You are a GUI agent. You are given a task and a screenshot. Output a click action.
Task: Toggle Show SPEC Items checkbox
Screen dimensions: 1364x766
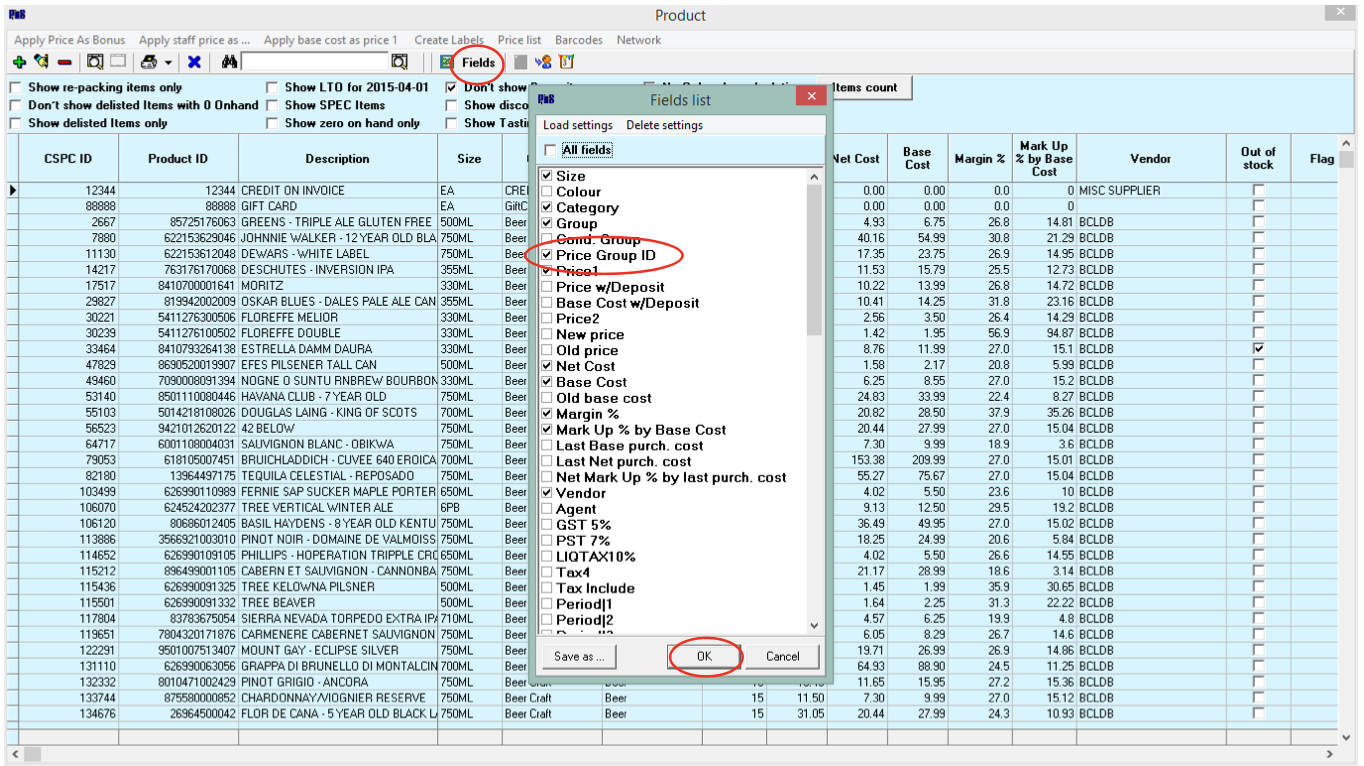pyautogui.click(x=272, y=106)
